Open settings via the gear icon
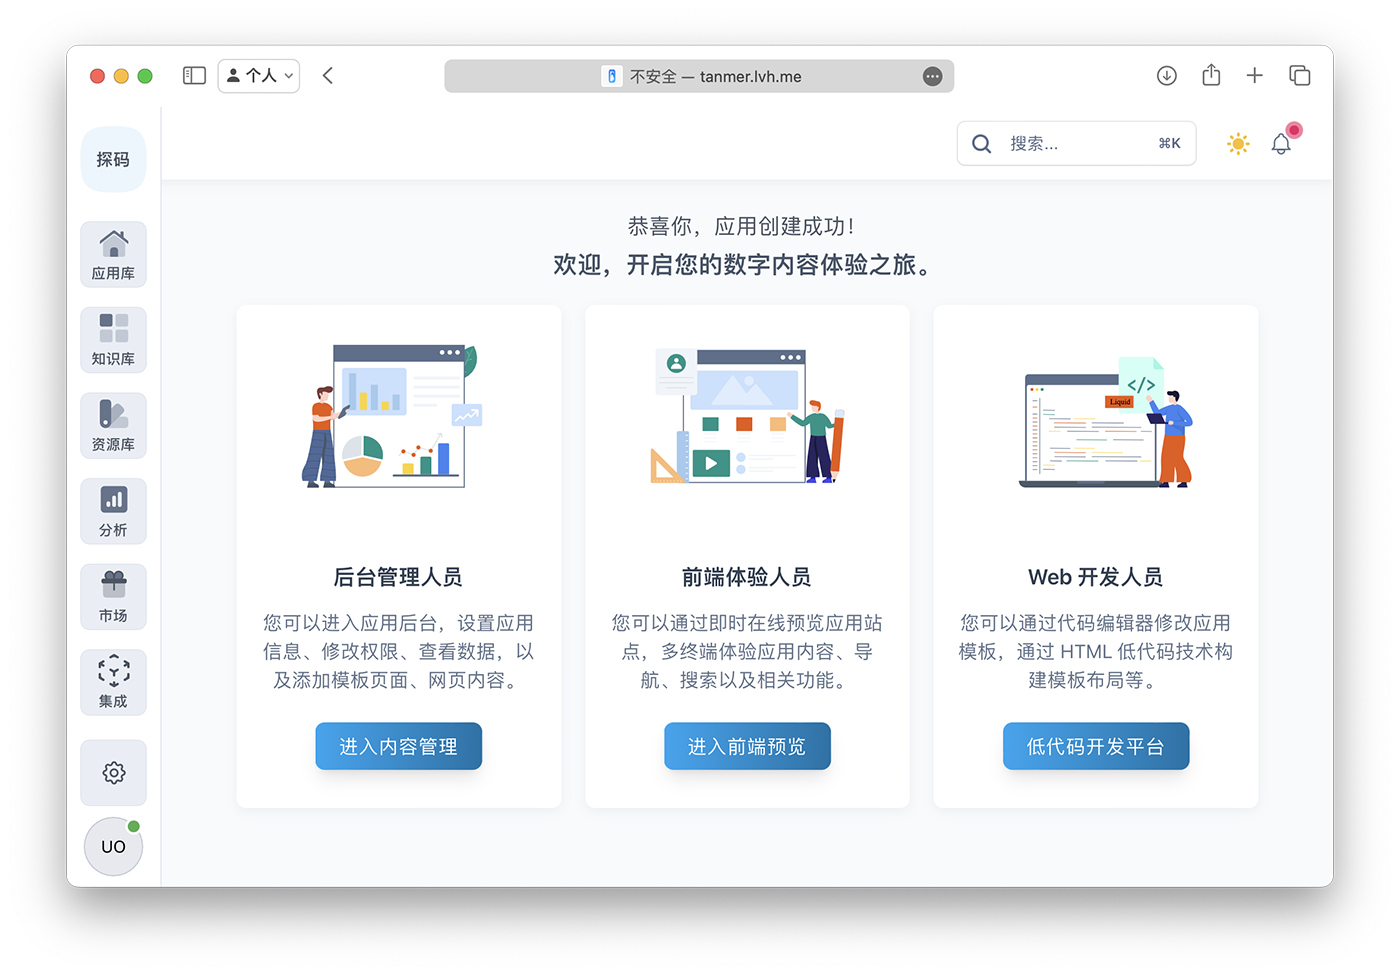 click(x=113, y=773)
